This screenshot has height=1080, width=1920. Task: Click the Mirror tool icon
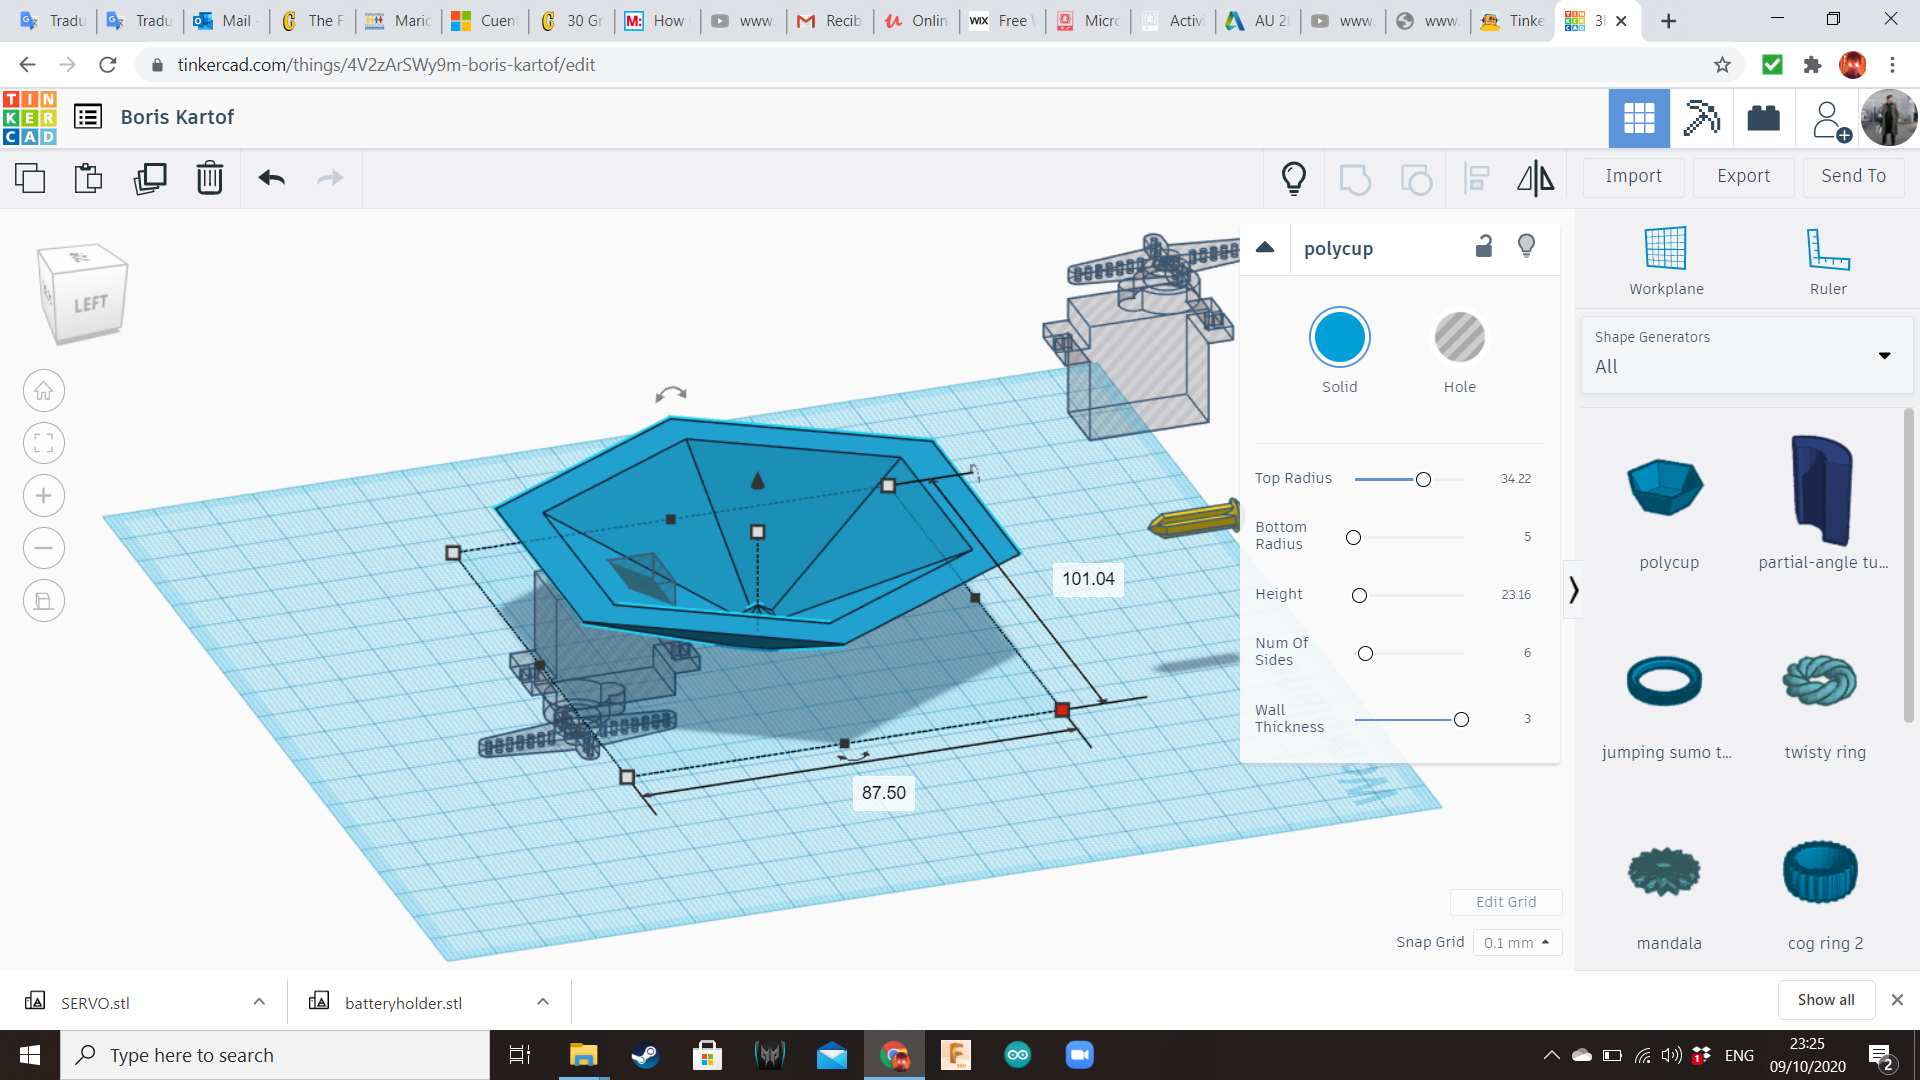pos(1535,178)
